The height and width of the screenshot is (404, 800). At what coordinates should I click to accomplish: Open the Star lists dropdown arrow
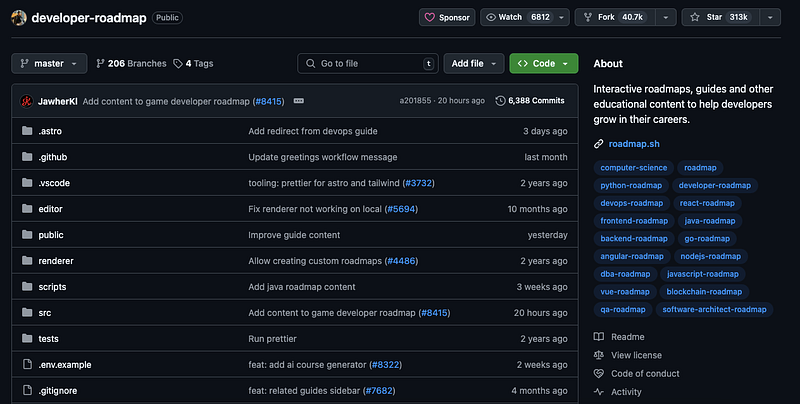pos(770,17)
